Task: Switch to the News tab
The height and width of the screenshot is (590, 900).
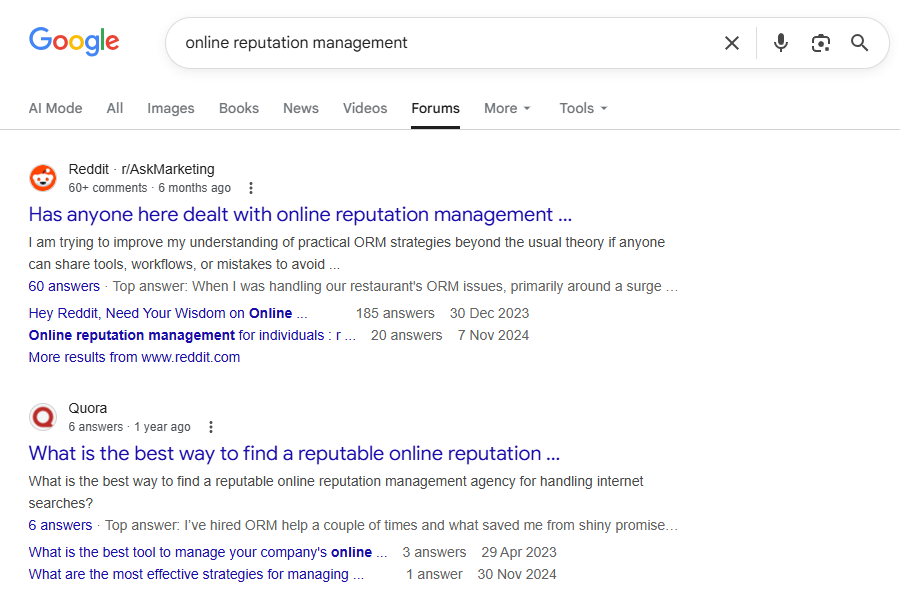Action: (301, 108)
